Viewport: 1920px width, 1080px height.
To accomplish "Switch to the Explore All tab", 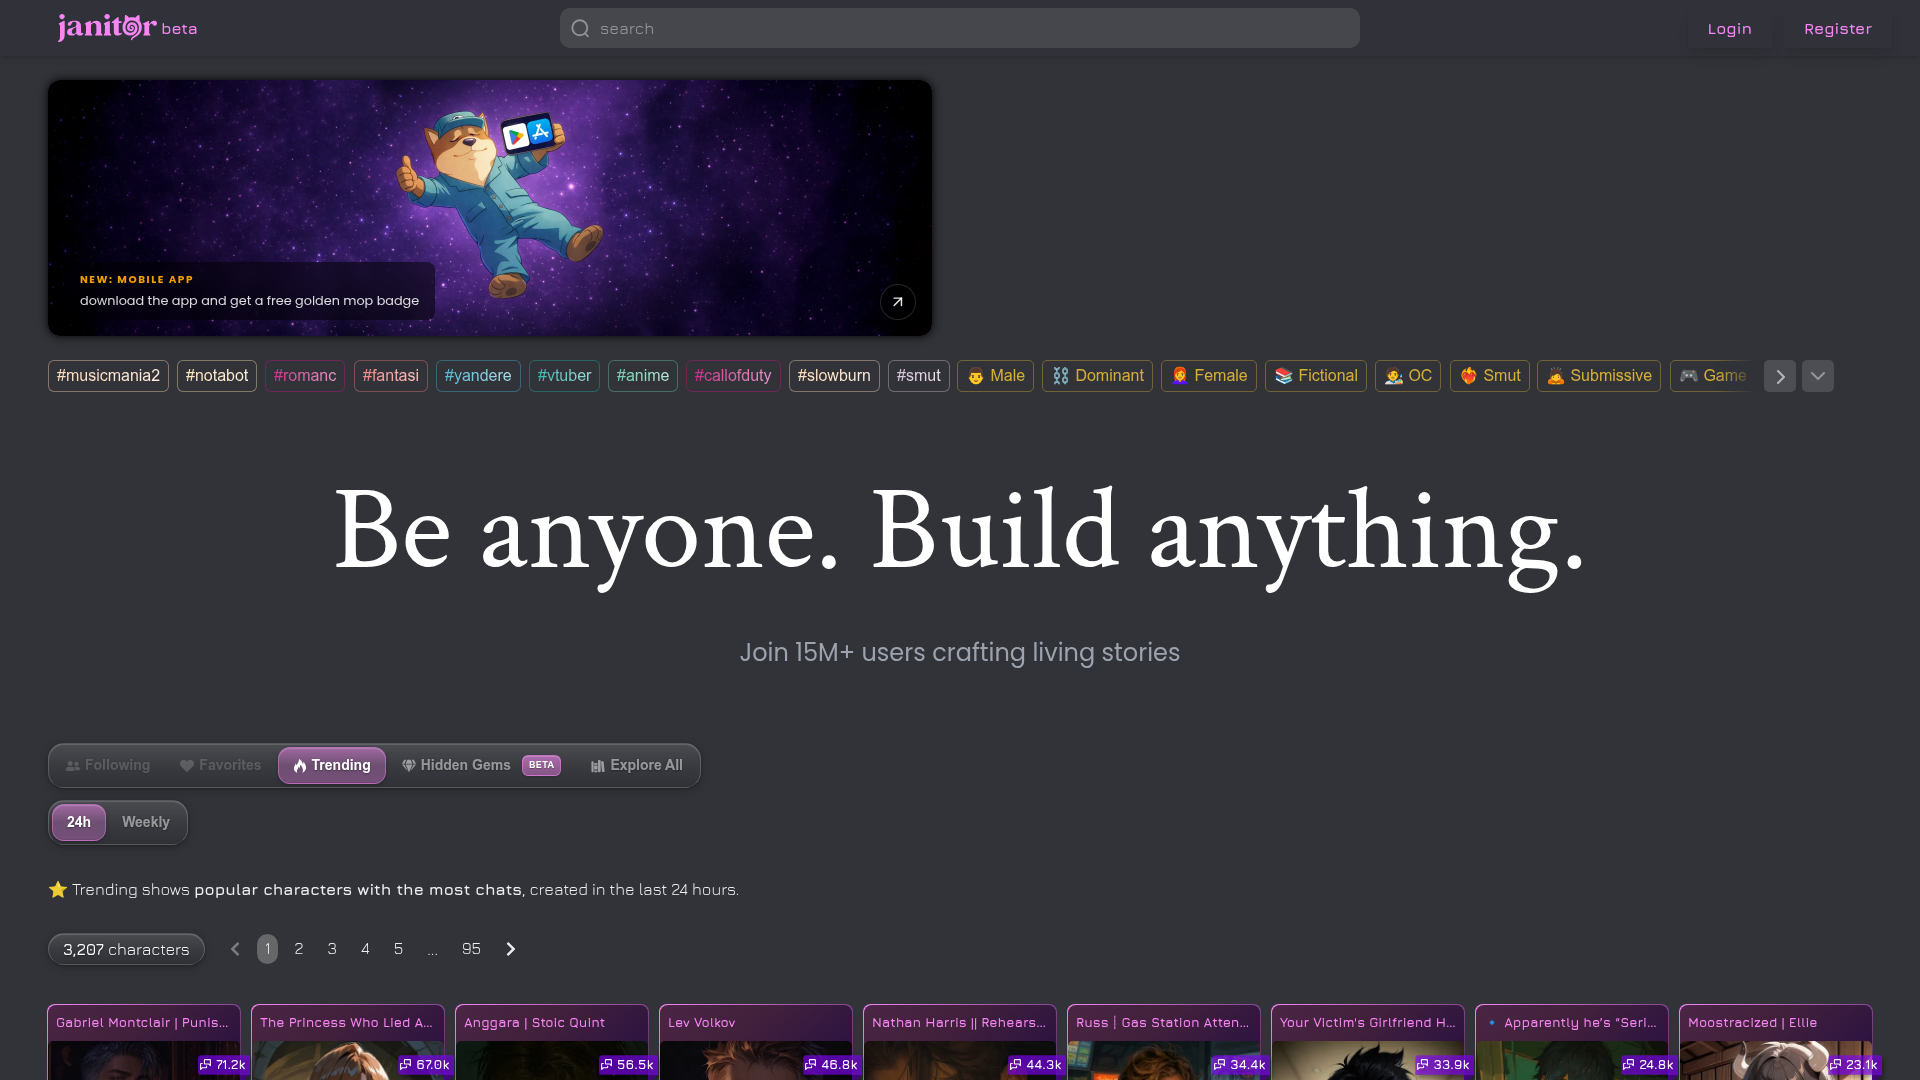I will point(636,765).
